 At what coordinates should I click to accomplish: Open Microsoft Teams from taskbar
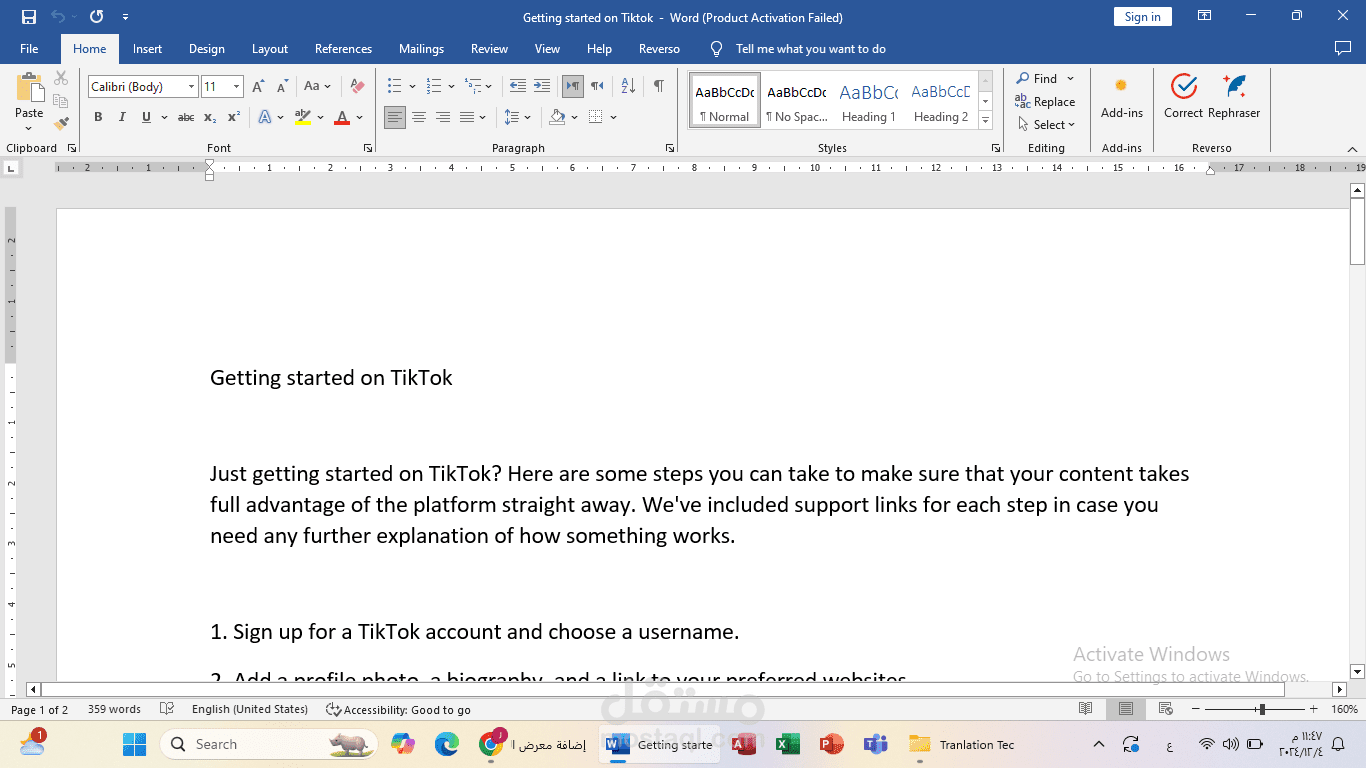(875, 744)
